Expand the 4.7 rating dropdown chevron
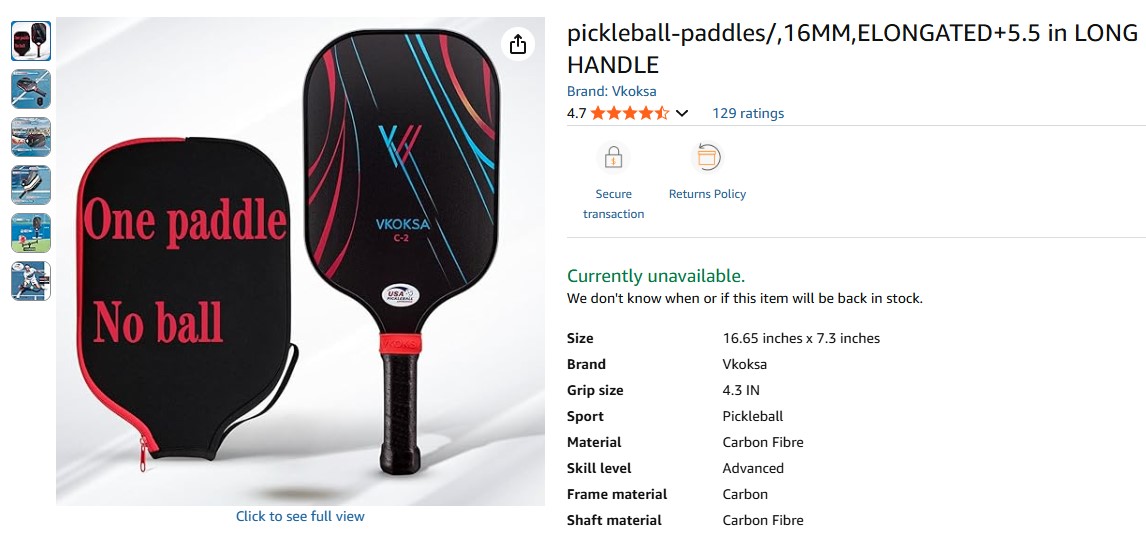 [x=681, y=113]
